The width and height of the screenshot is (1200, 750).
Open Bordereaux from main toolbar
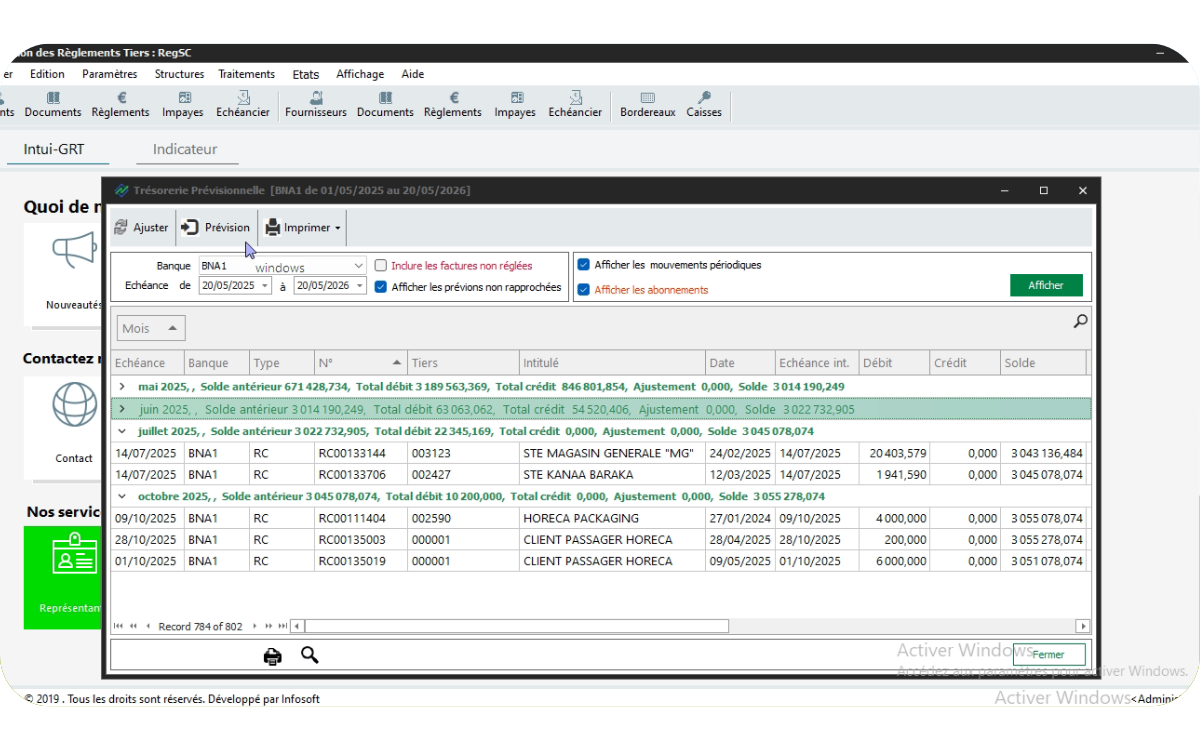[x=647, y=105]
